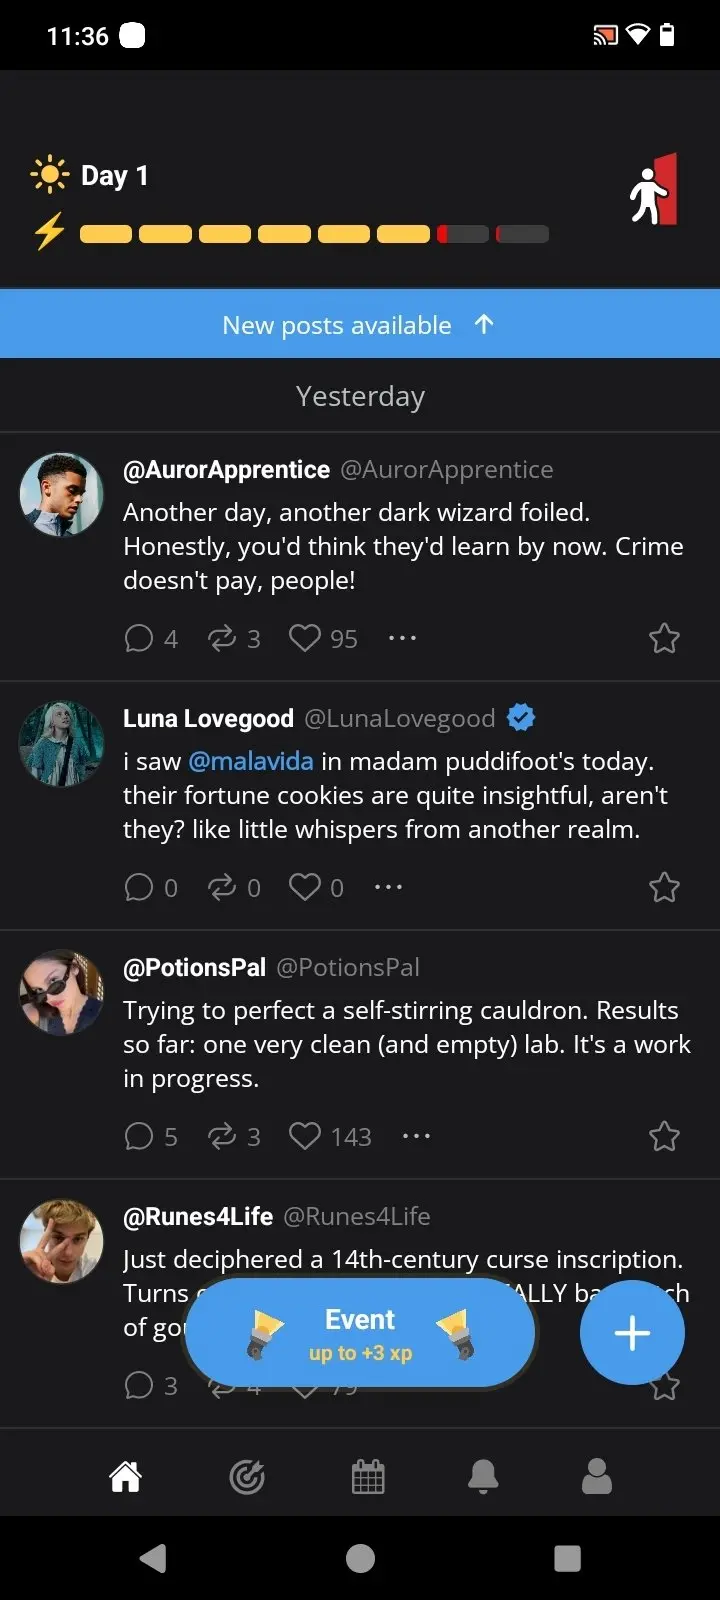Image resolution: width=720 pixels, height=1600 pixels.
Task: Star the PotionsPal post
Action: [x=664, y=1136]
